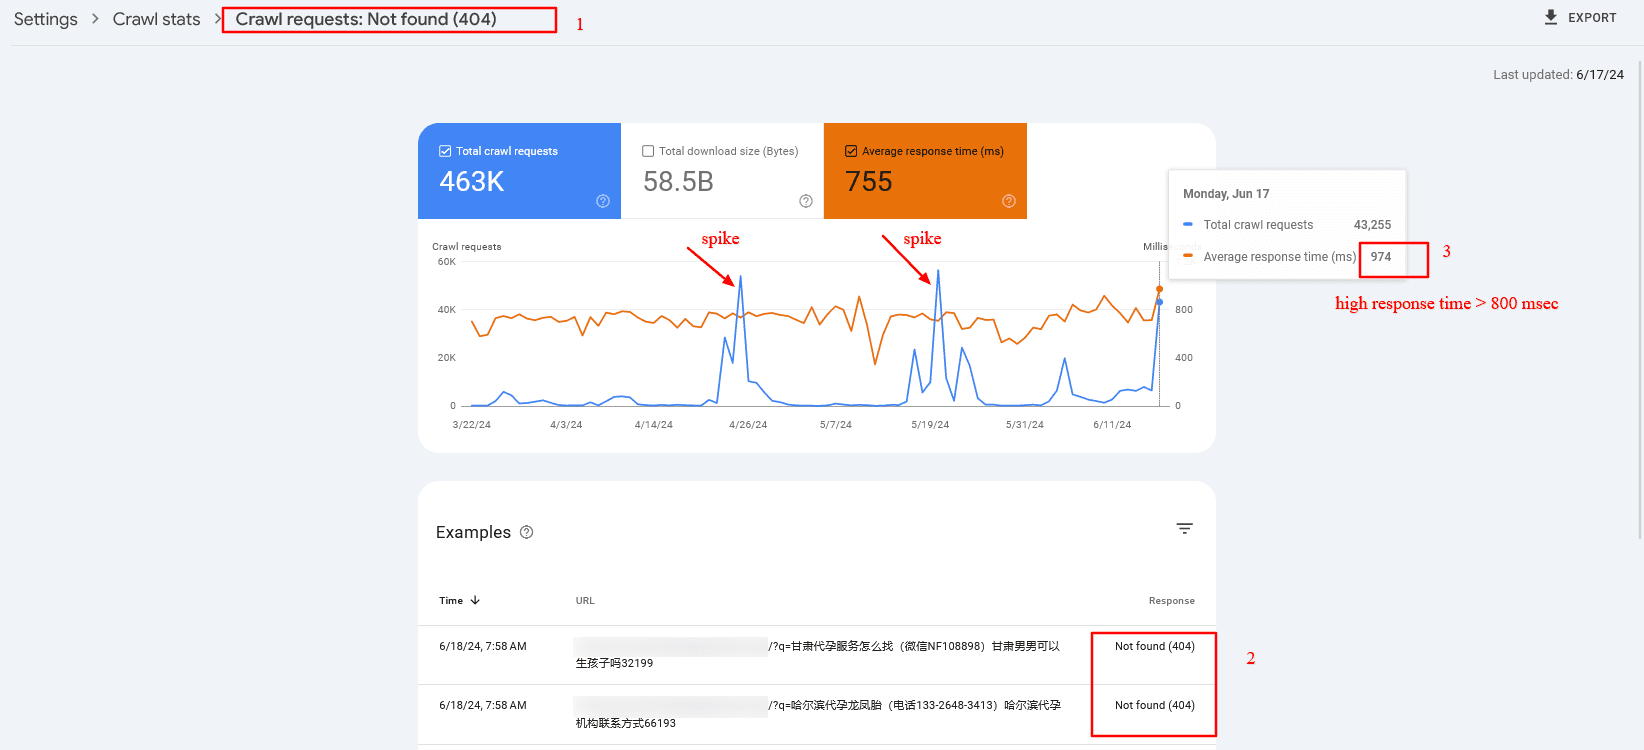
Task: Navigate to Crawl stats breadcrumb
Action: (x=156, y=19)
